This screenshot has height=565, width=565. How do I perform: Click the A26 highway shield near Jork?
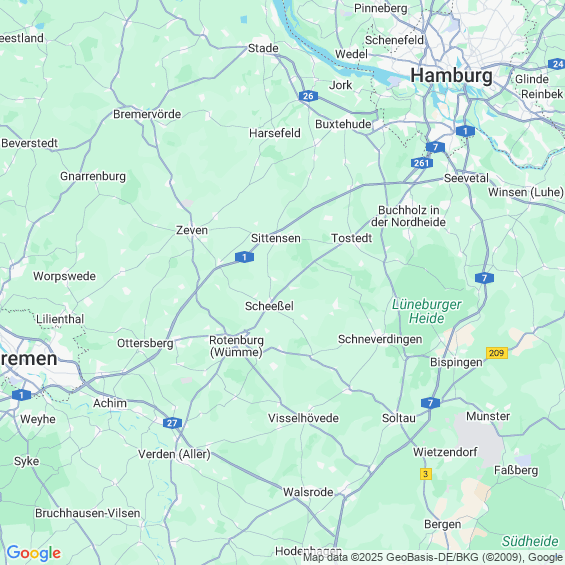(308, 96)
